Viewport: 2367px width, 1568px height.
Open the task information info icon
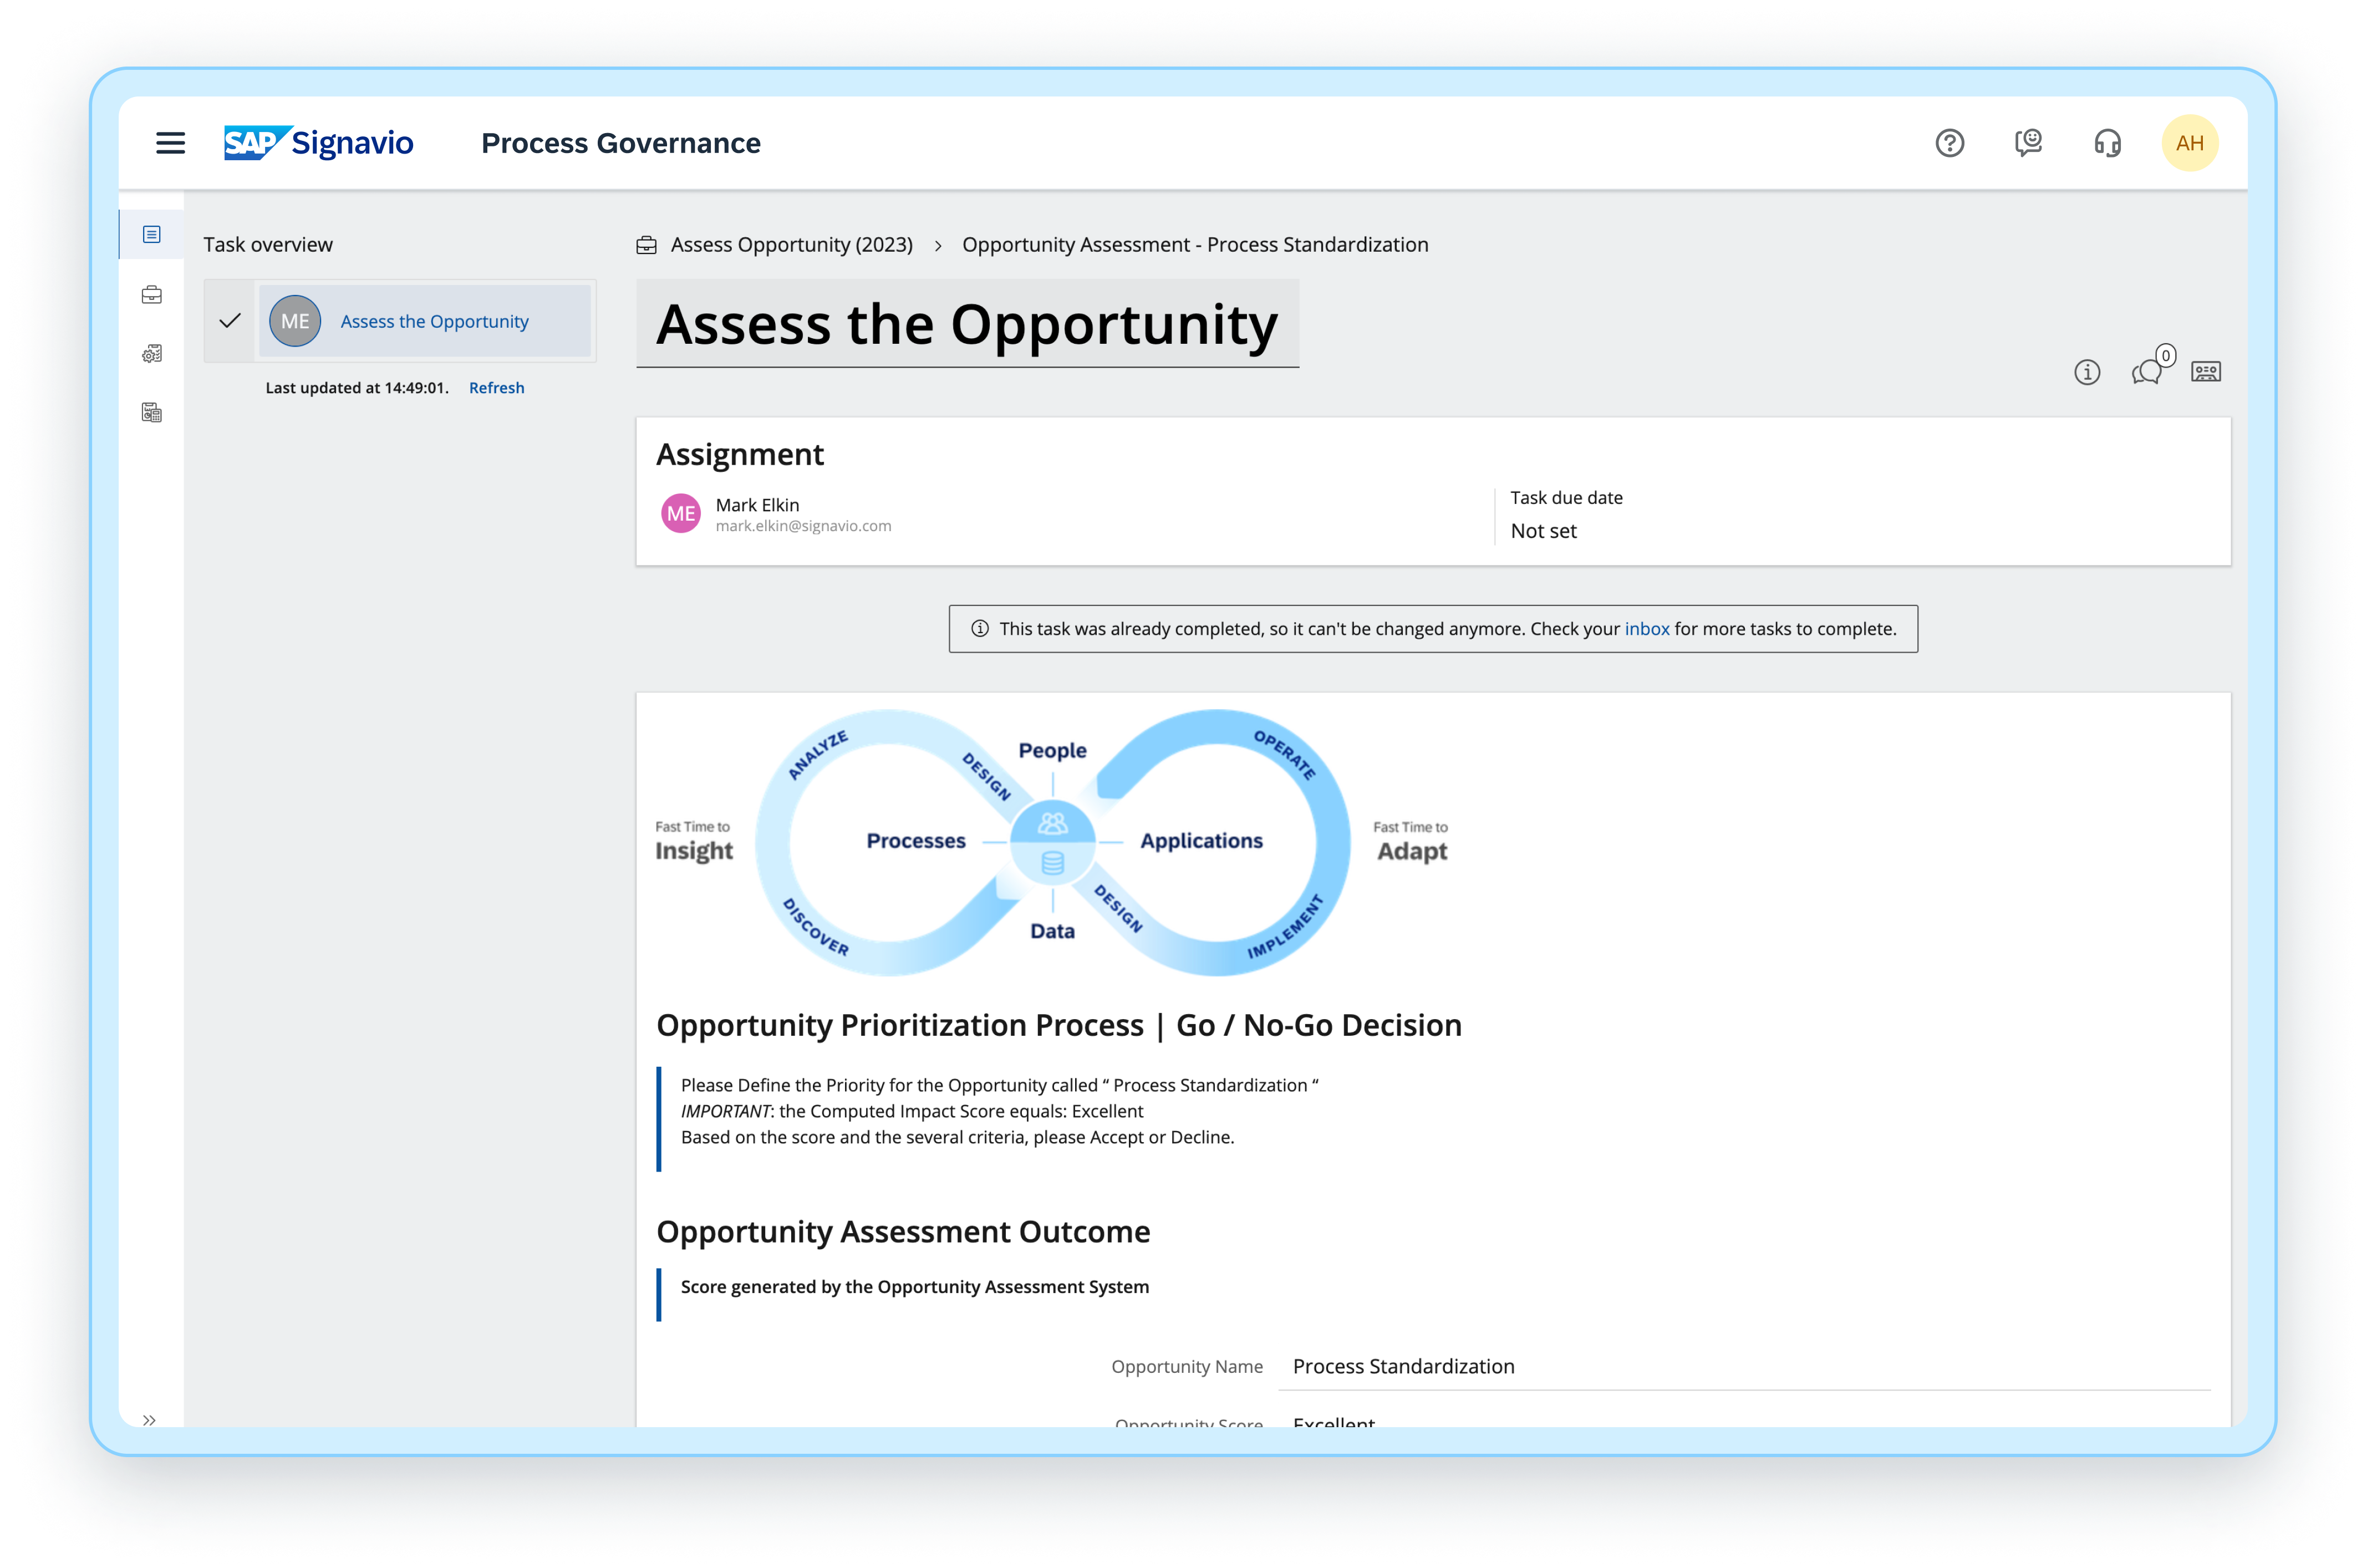point(2087,372)
